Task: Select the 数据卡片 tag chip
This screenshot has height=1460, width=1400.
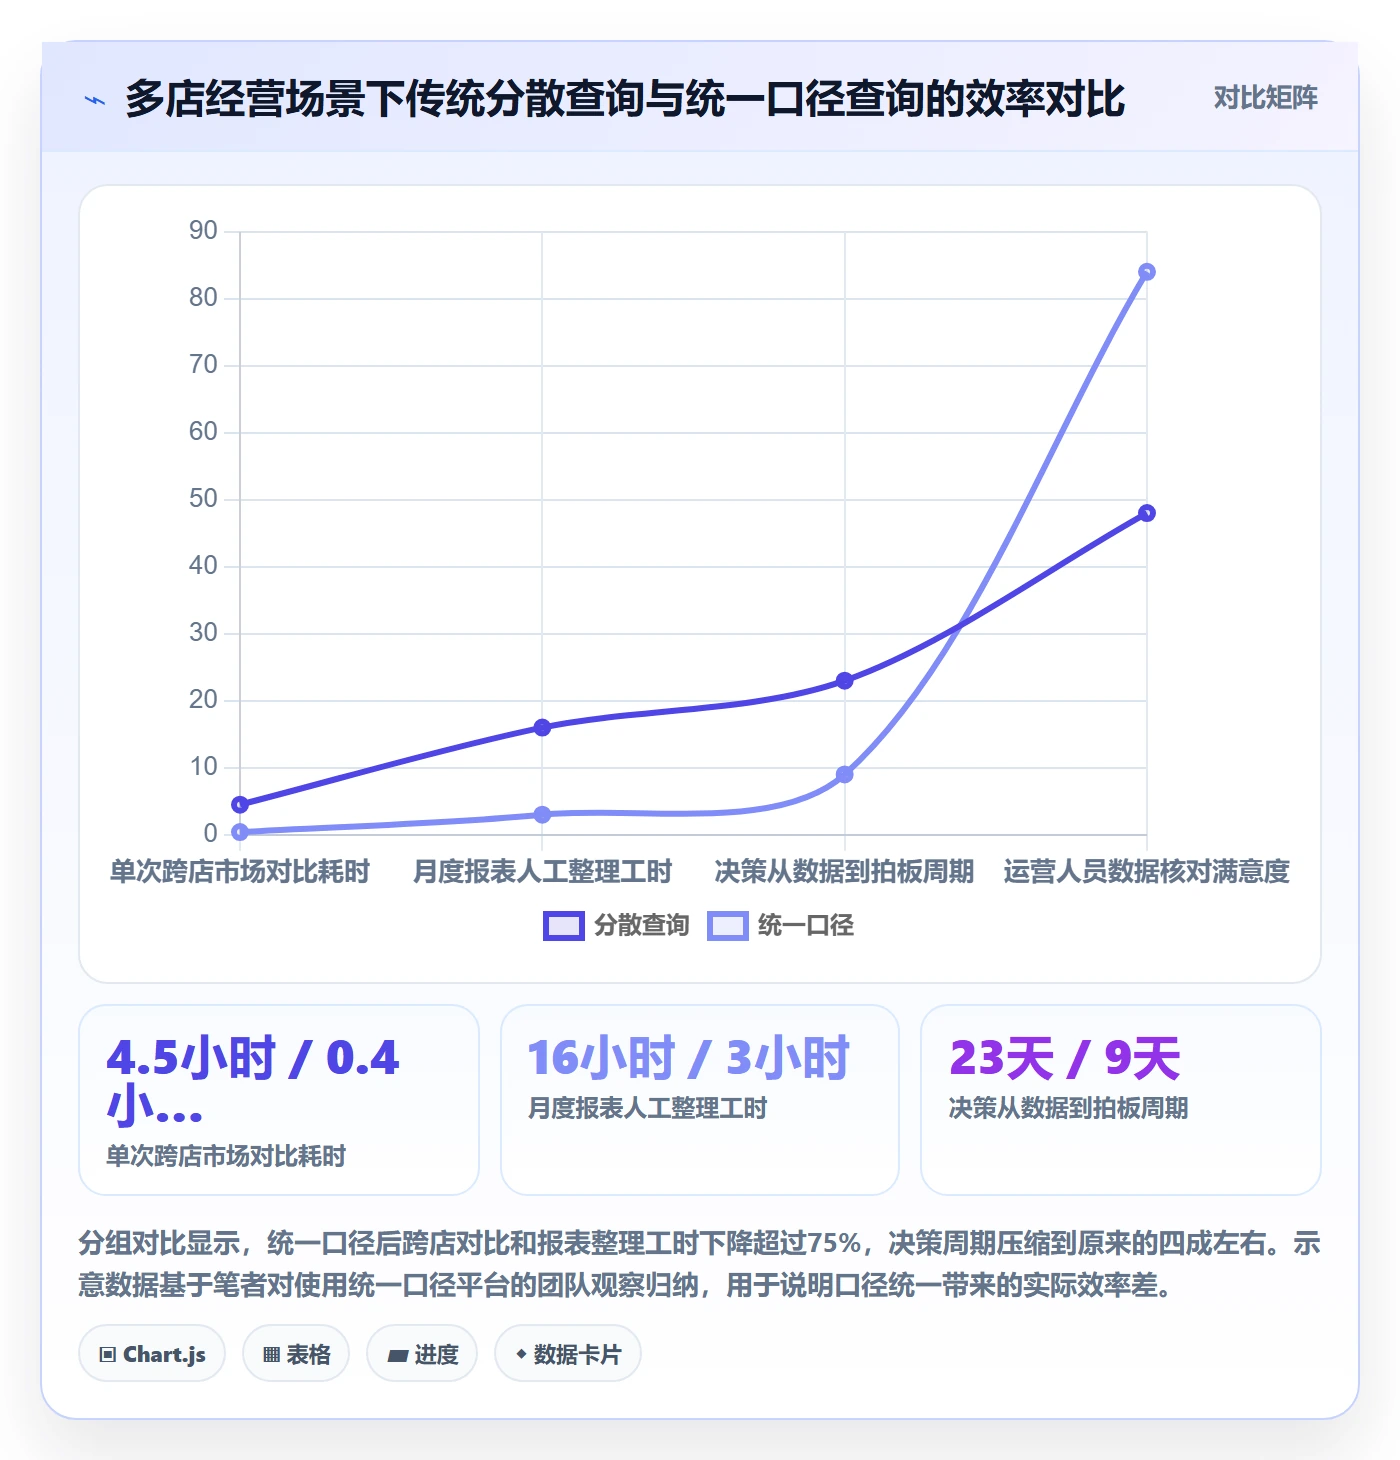Action: [568, 1354]
